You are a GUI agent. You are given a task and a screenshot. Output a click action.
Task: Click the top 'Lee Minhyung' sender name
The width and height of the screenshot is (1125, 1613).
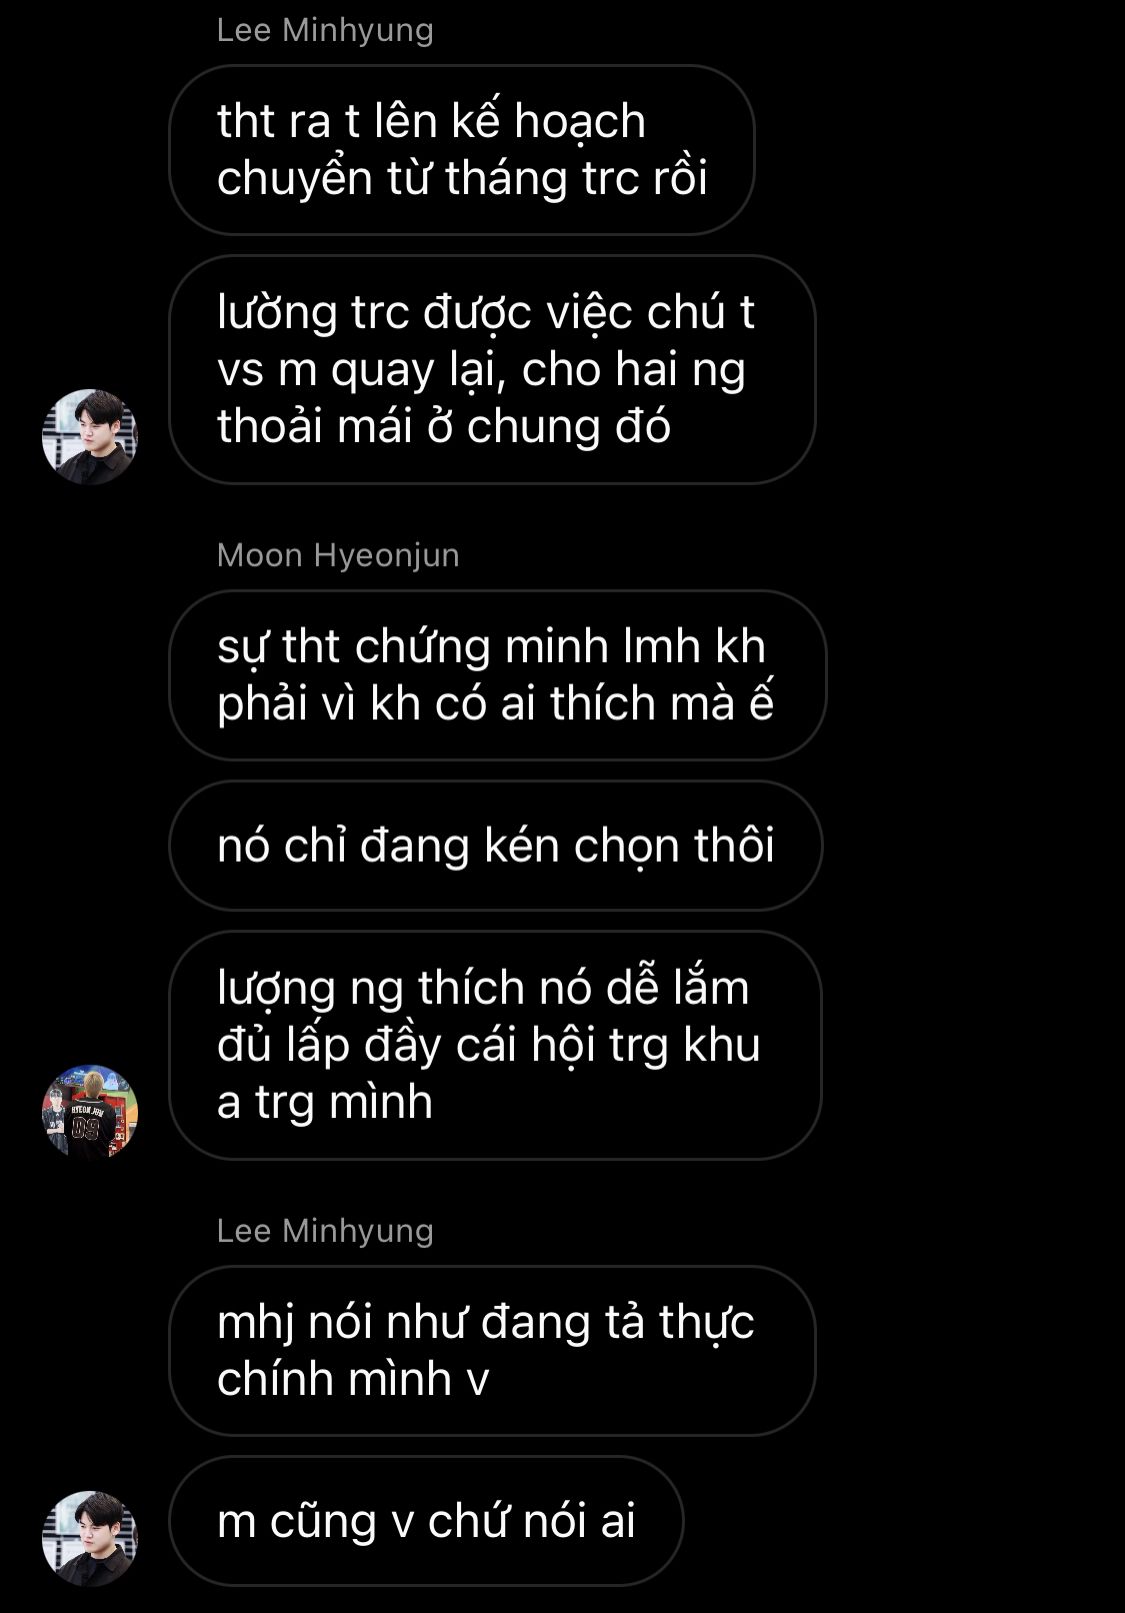(325, 30)
